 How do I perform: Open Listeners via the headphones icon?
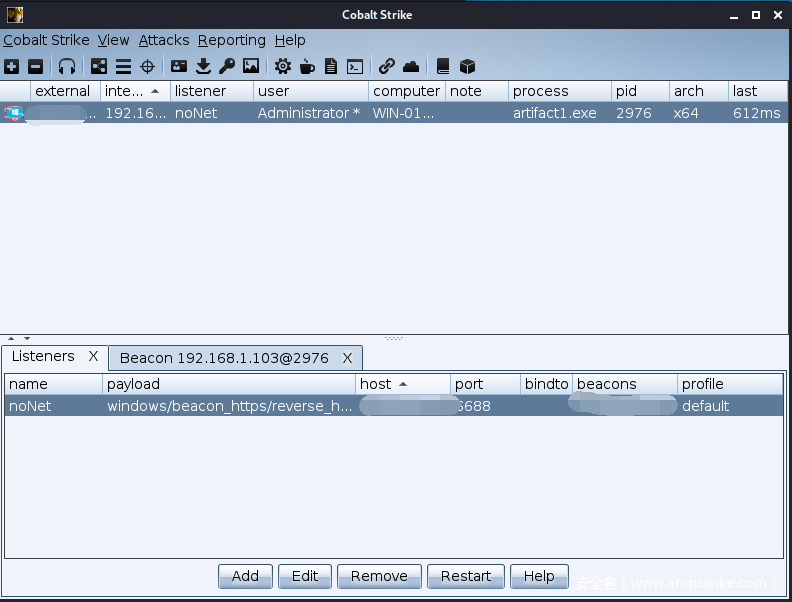[x=67, y=67]
